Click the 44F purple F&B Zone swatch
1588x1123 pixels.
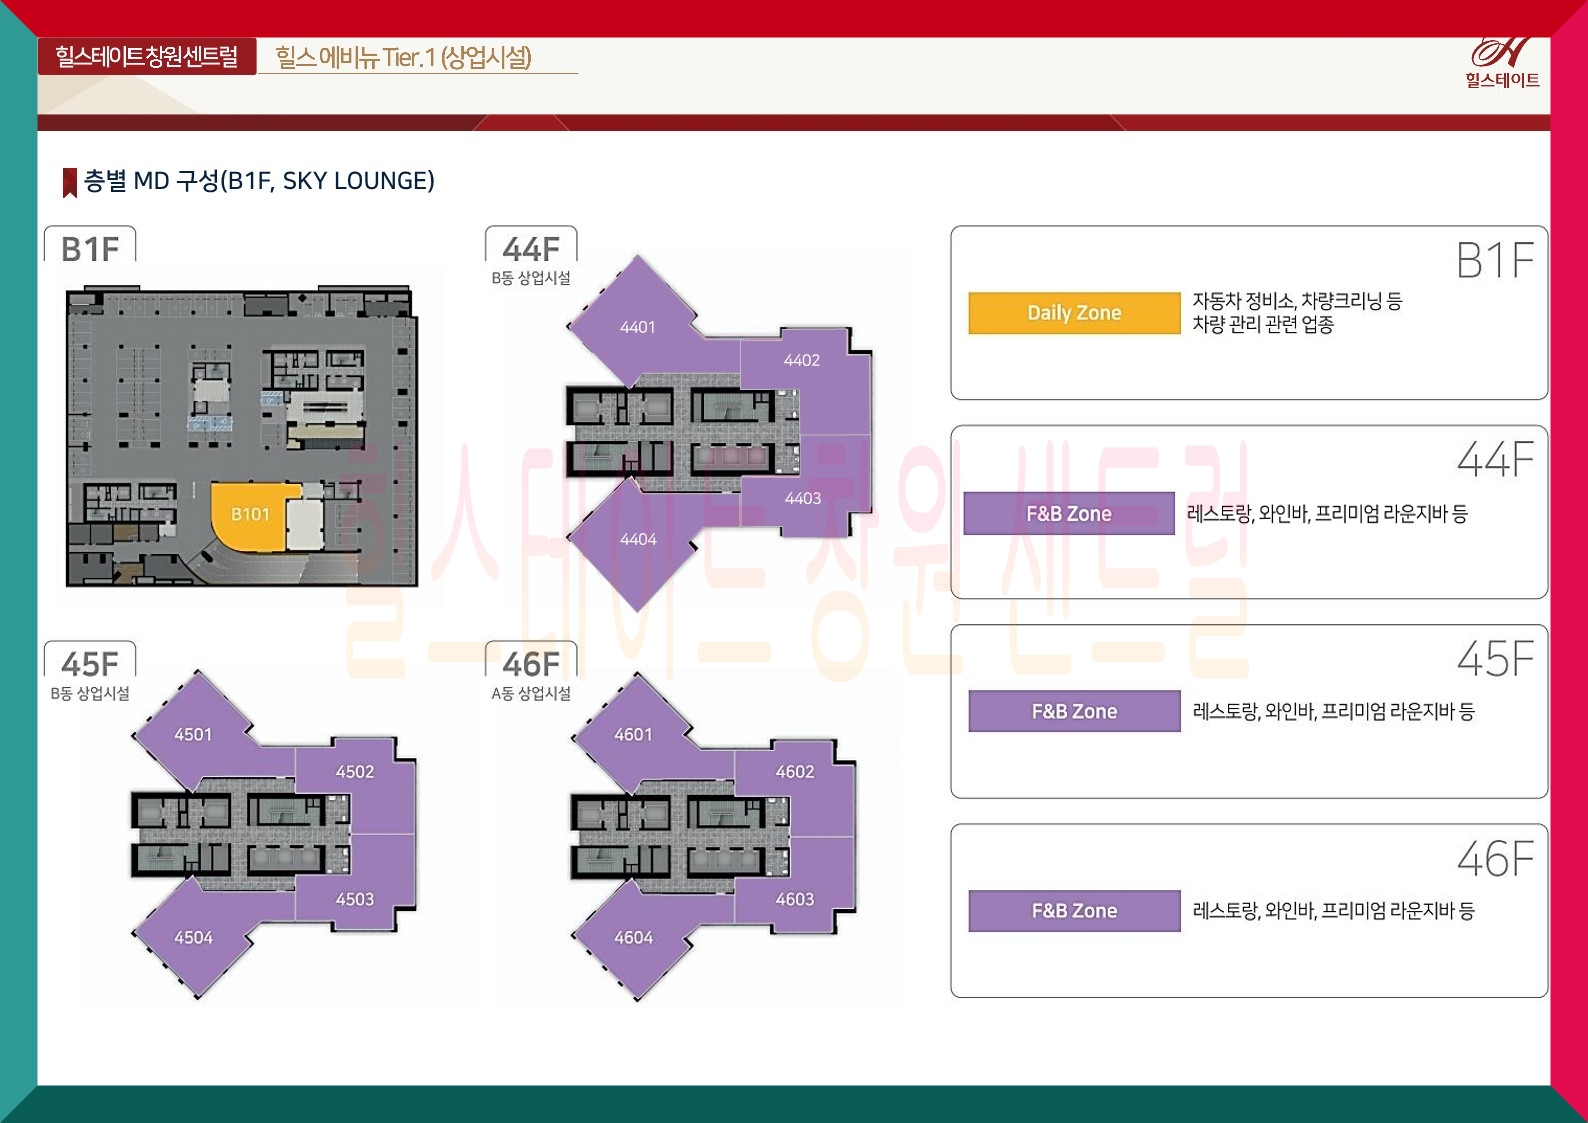1069,513
